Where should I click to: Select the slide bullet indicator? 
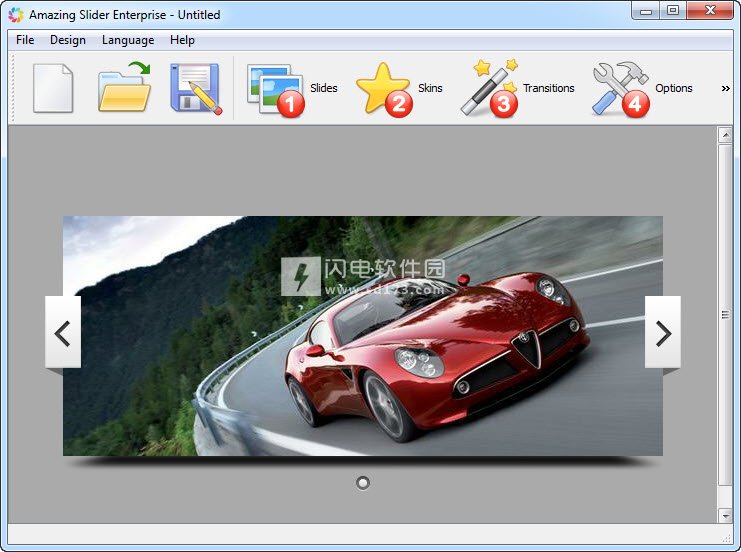click(x=363, y=483)
